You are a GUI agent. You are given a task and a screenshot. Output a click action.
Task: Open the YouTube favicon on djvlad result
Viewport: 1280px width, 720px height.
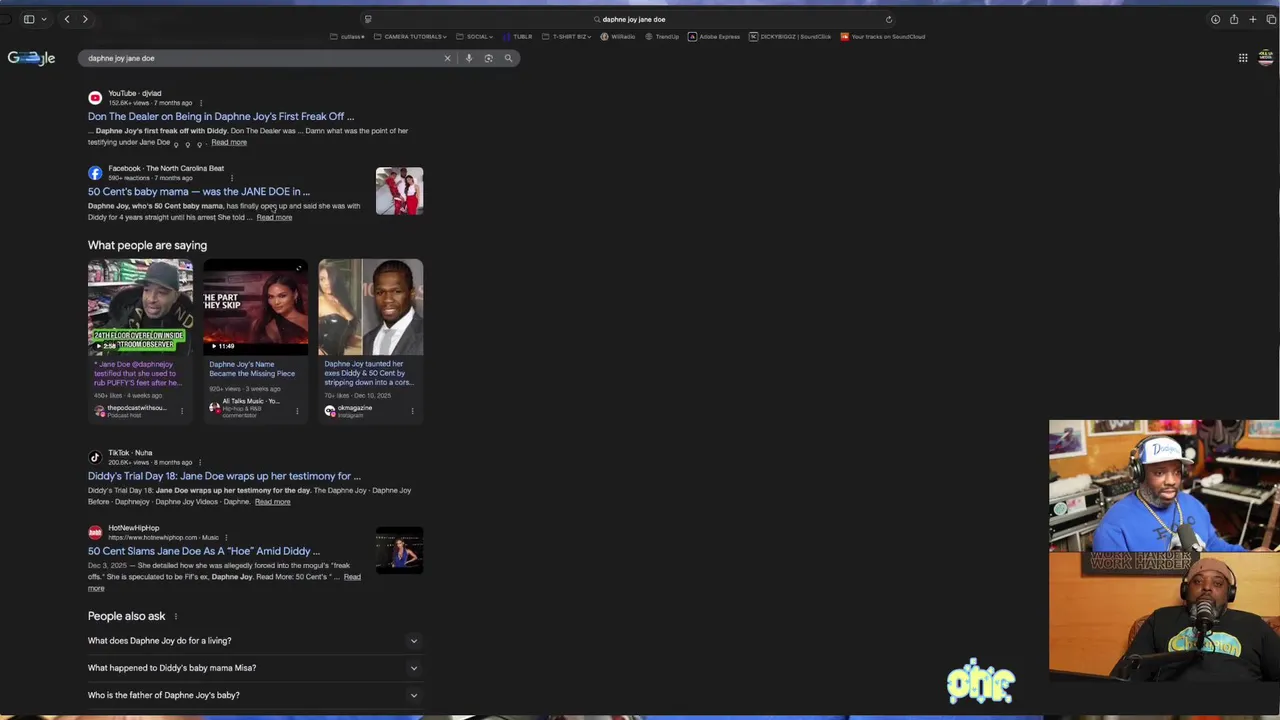tap(95, 98)
